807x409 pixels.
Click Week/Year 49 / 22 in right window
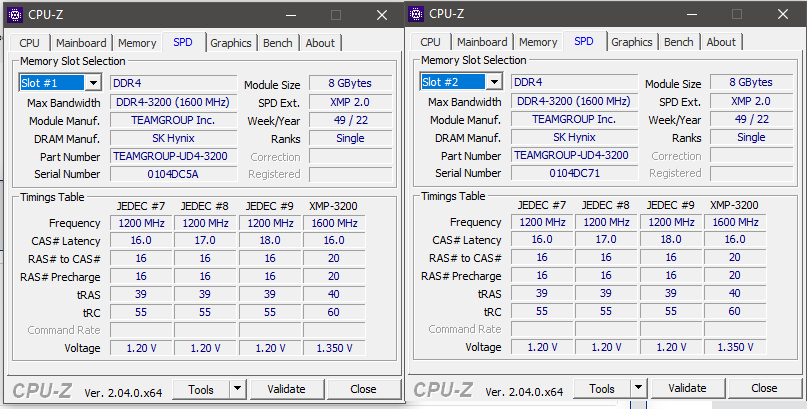click(751, 119)
